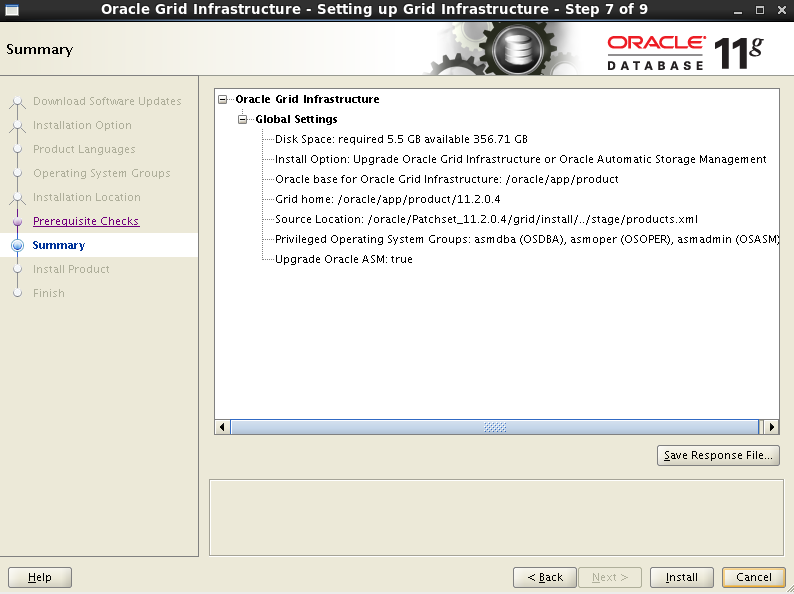794x594 pixels.
Task: Select Install Product step
Action: click(71, 269)
